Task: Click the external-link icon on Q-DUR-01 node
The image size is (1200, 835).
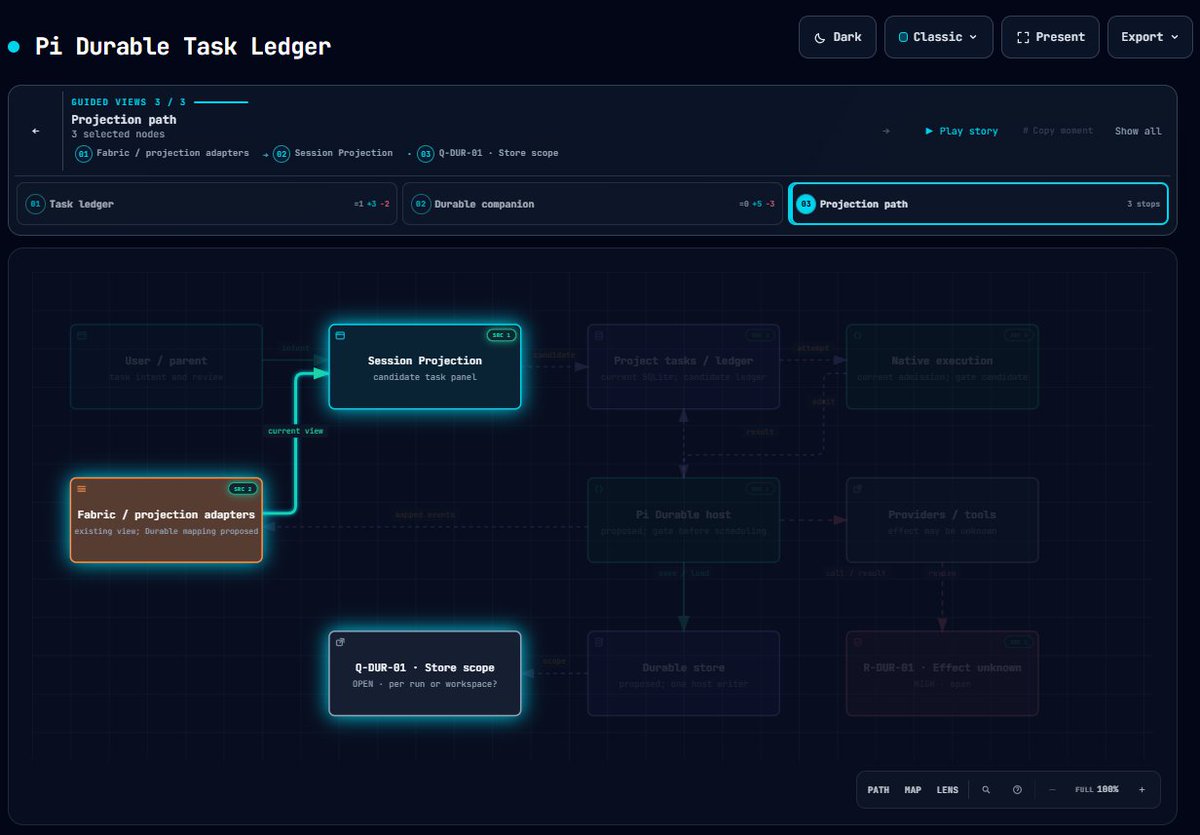Action: point(340,642)
